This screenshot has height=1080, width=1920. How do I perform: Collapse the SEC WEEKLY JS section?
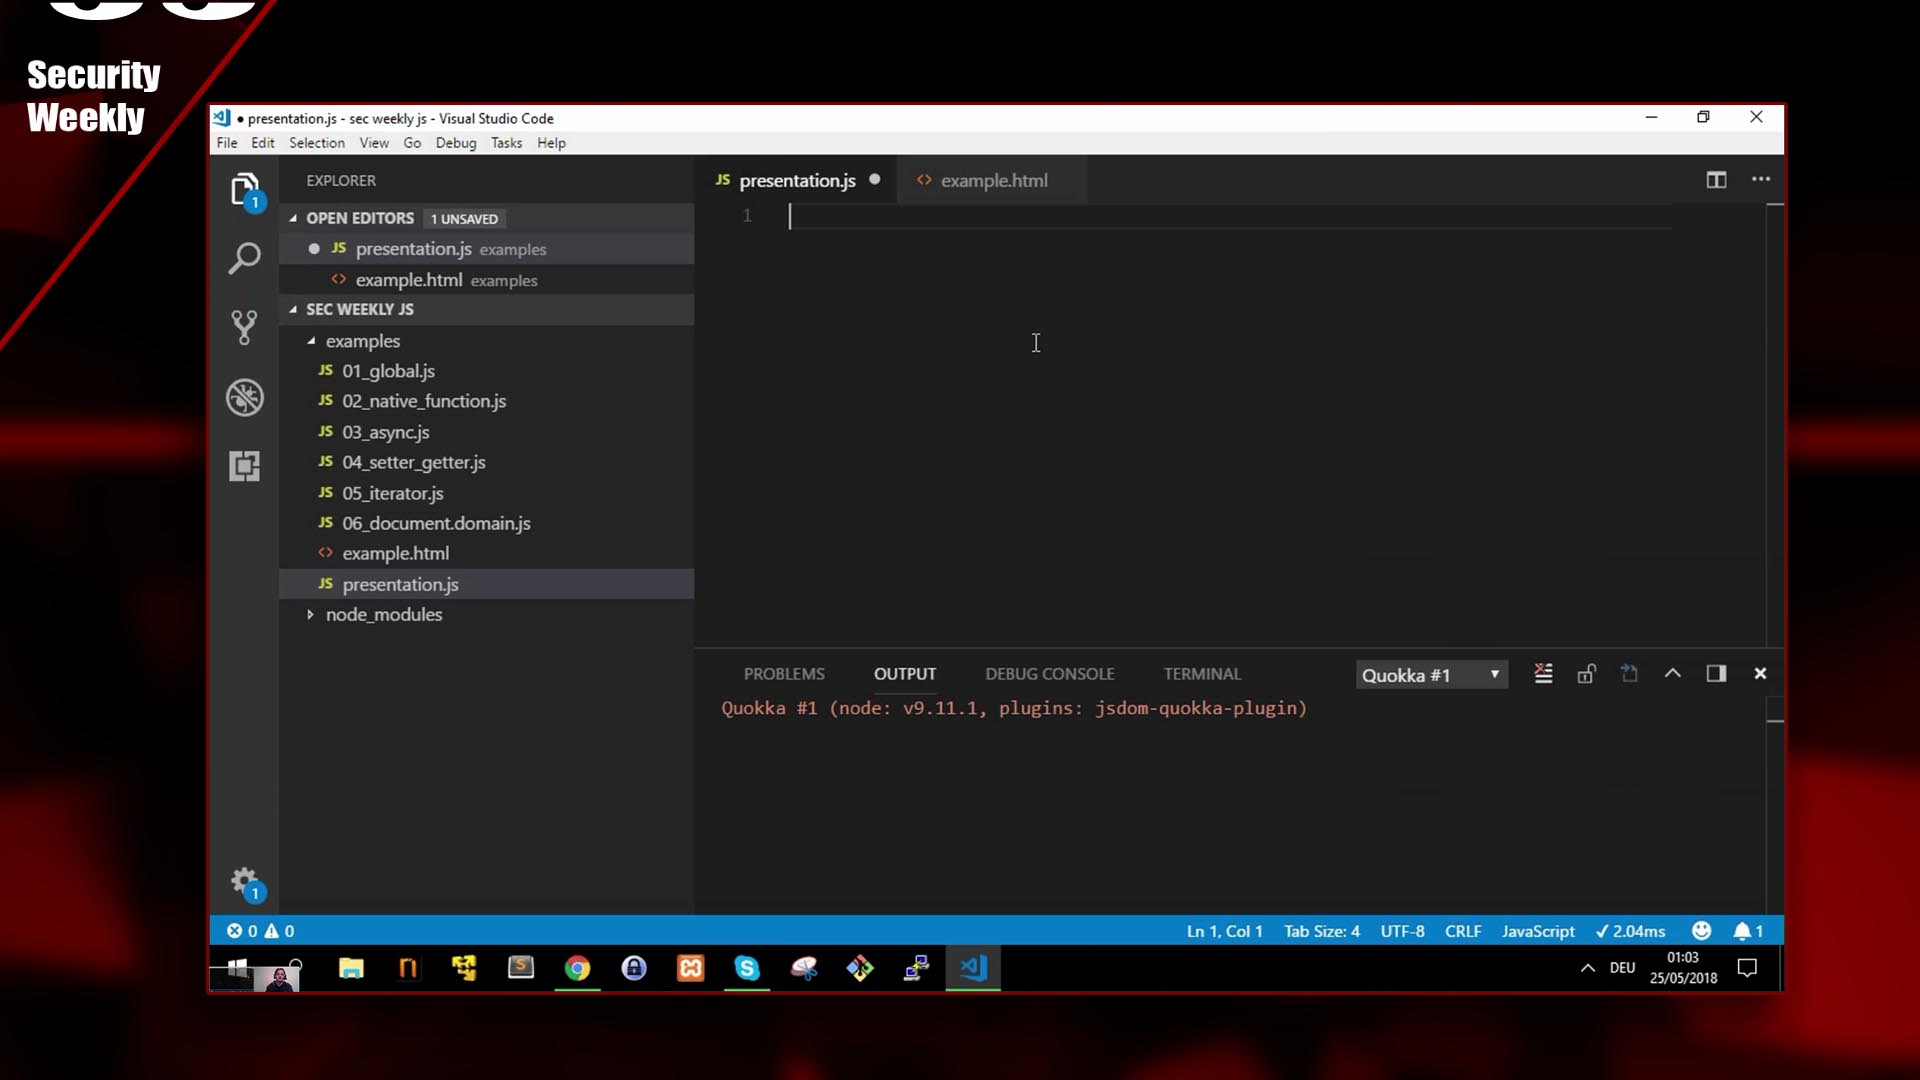click(x=293, y=310)
